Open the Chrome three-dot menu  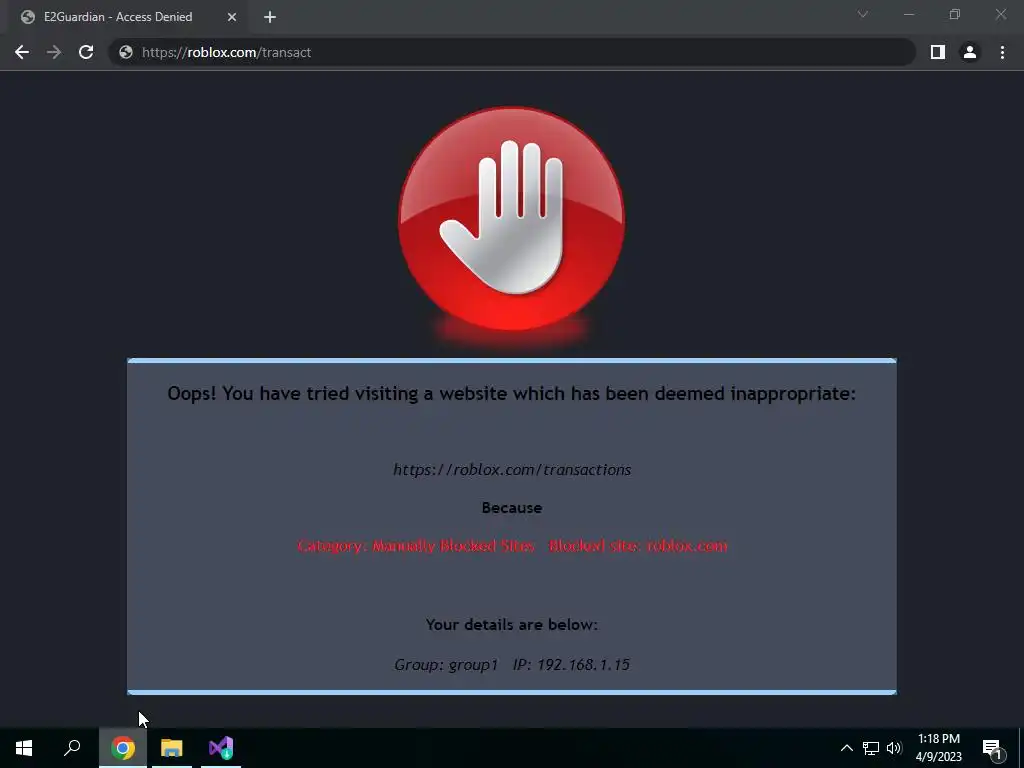click(x=1002, y=52)
